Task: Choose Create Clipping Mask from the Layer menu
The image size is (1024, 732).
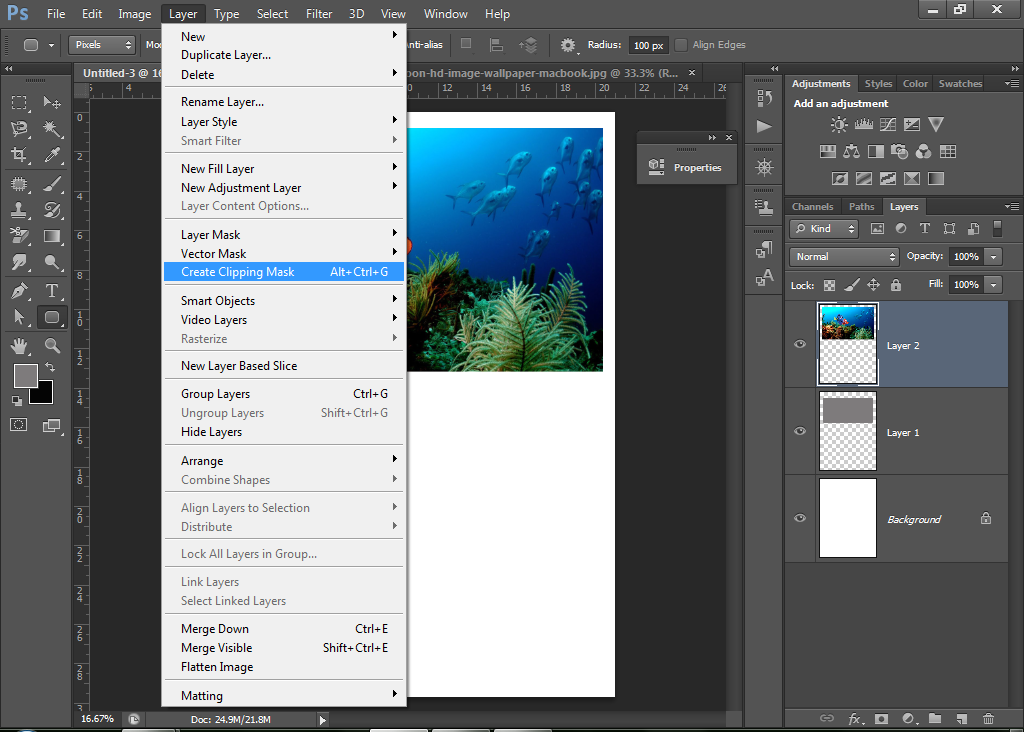Action: click(237, 271)
